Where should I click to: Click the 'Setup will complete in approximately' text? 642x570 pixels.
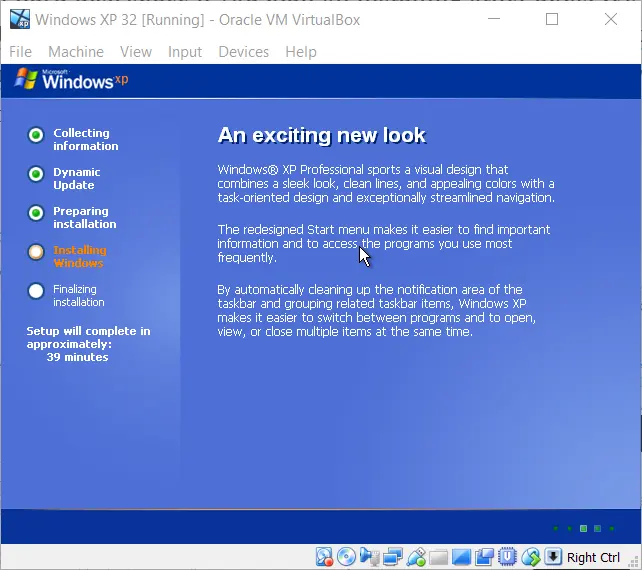[x=88, y=337]
